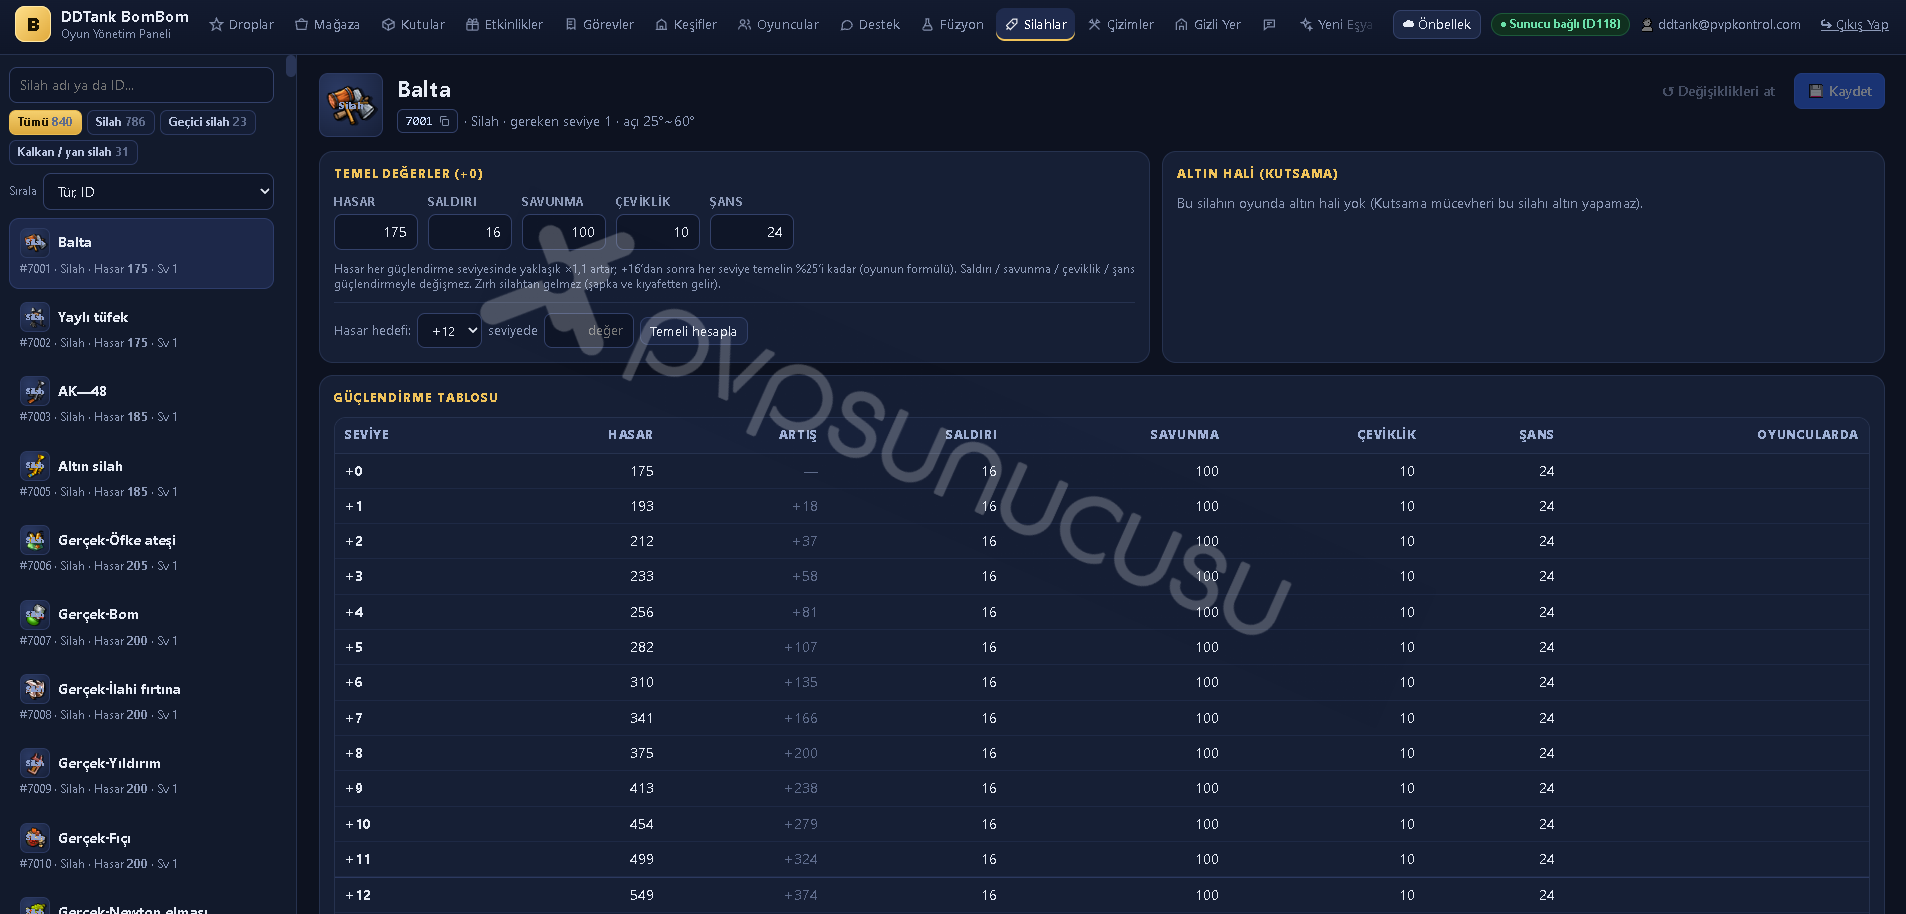The image size is (1906, 914).
Task: Click the Çıkış Yap logout link
Action: (1855, 24)
